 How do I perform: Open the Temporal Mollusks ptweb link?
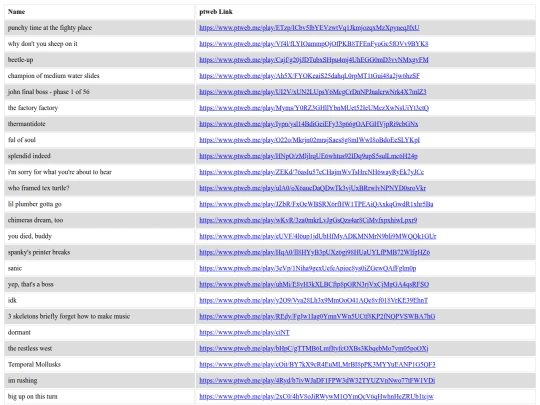pos(317,364)
